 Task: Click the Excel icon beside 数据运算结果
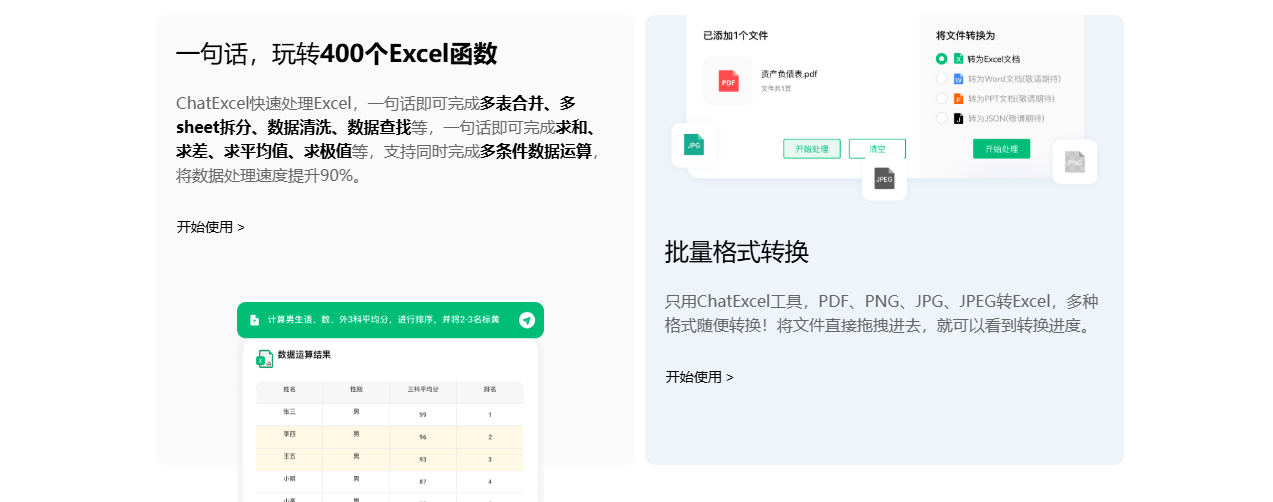pyautogui.click(x=264, y=358)
